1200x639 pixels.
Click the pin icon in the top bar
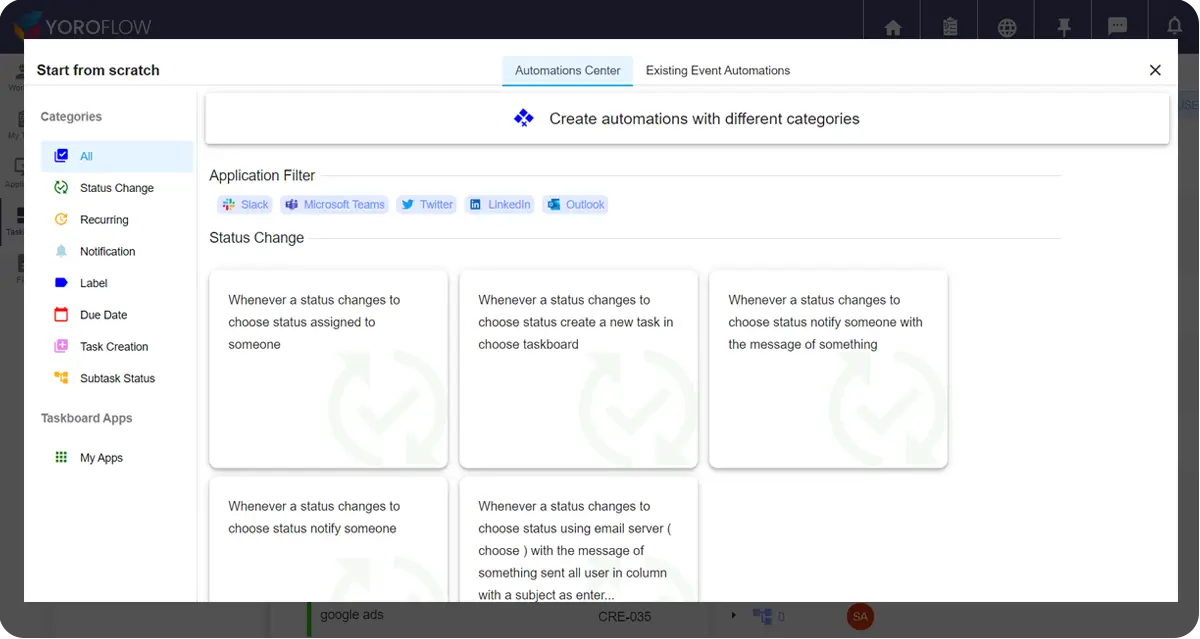pos(1063,24)
